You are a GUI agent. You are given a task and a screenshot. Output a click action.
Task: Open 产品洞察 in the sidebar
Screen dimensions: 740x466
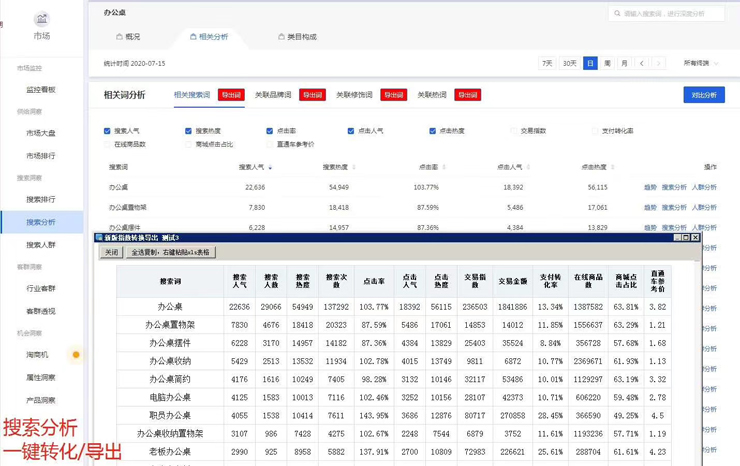coord(41,400)
